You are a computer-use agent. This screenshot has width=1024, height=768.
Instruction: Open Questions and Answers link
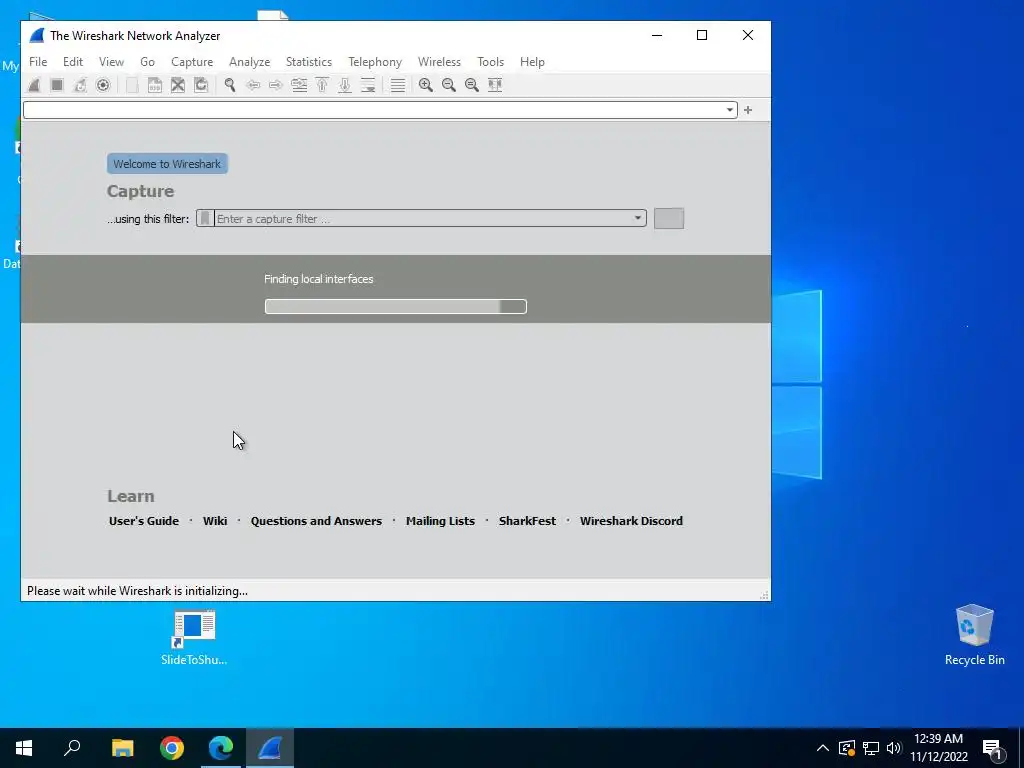pos(316,521)
